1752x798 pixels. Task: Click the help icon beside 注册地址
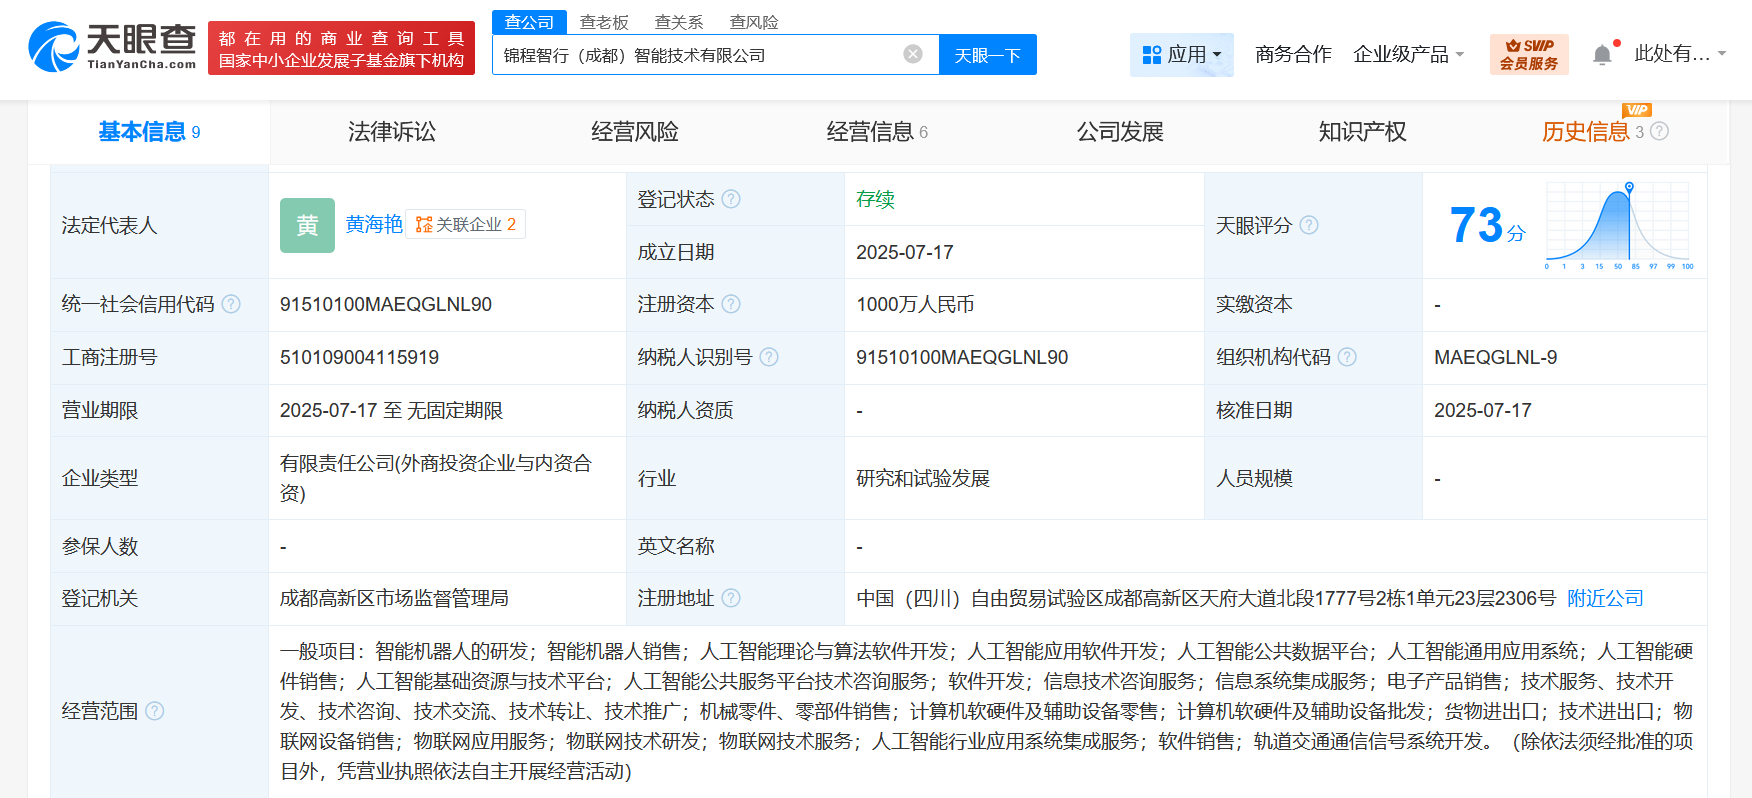731,598
